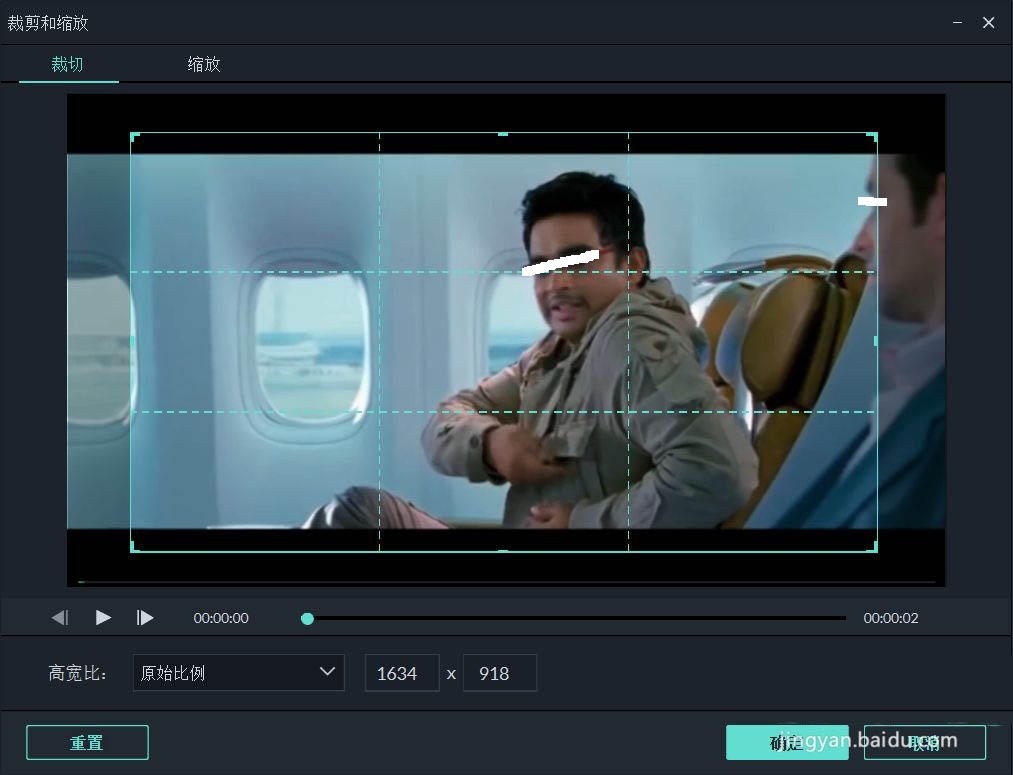Click the top-left crop corner handle
This screenshot has width=1013, height=775.
point(134,136)
